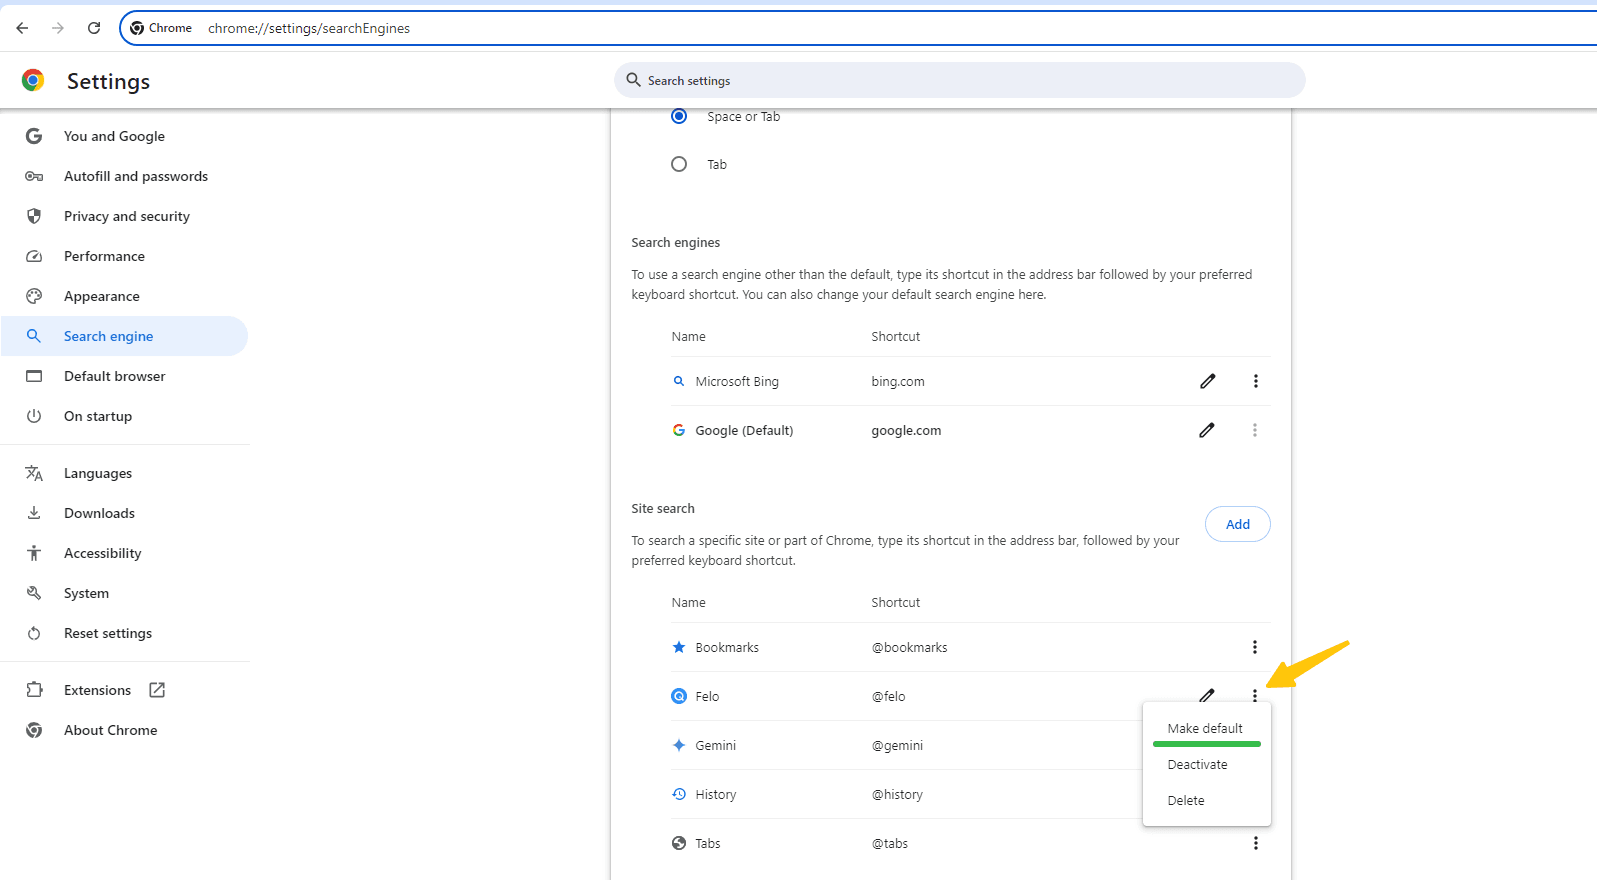Reload the page with the refresh icon
1597x880 pixels.
94,28
